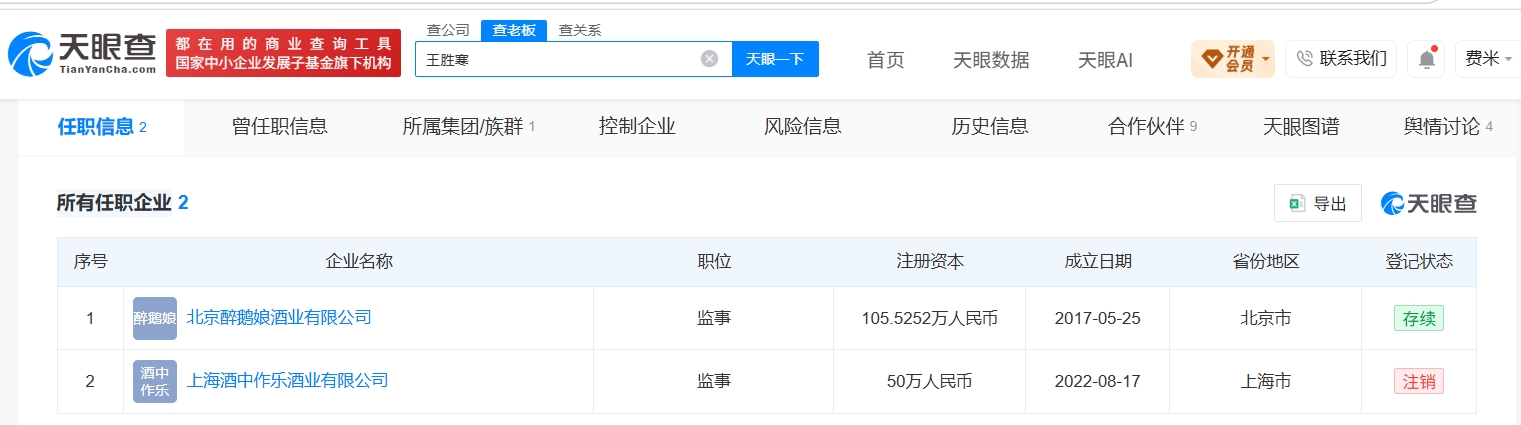
Task: Open 上海酒中作乐酒业有限公司 company link
Action: 287,381
